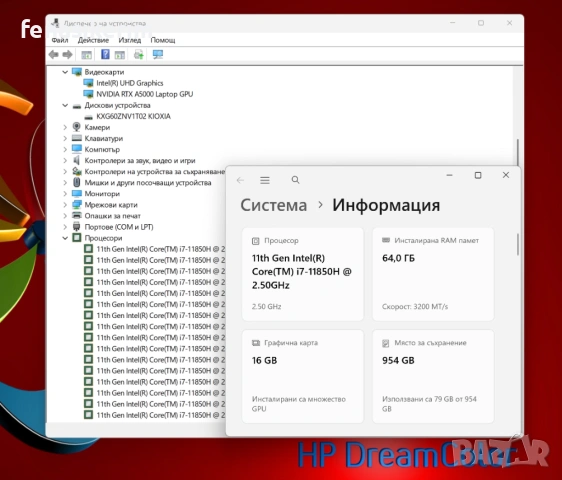Click the Скорост: 3200 MT/s text
The height and width of the screenshot is (480, 562).
tap(415, 307)
